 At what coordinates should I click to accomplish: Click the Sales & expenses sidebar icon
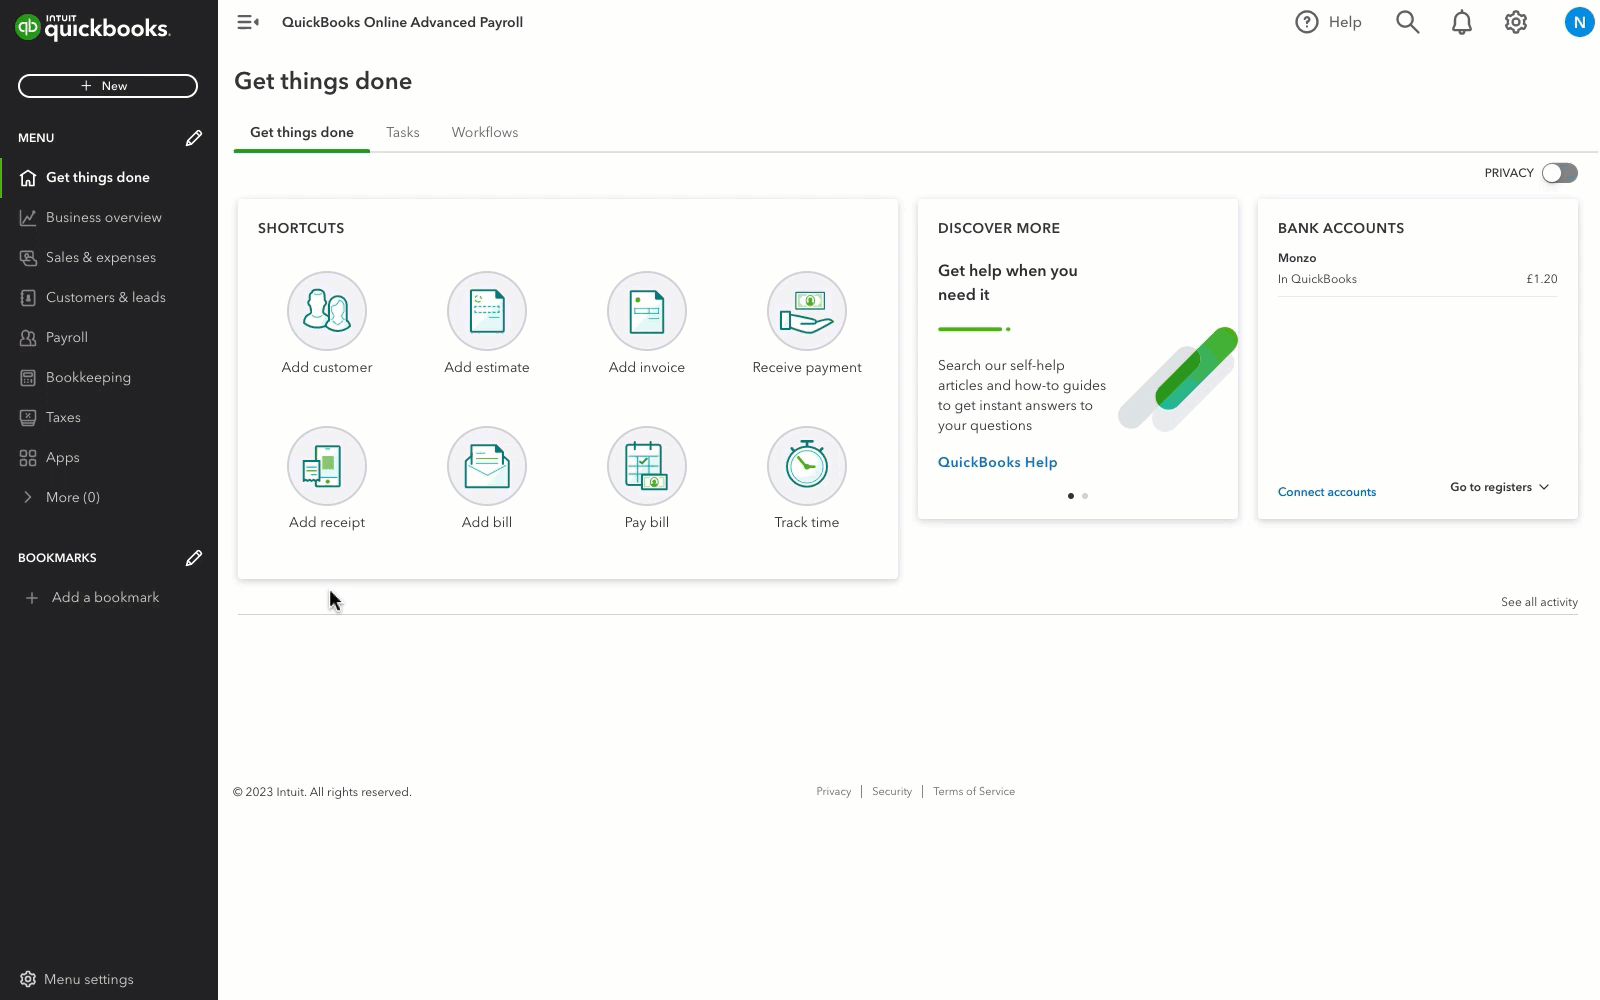28,257
